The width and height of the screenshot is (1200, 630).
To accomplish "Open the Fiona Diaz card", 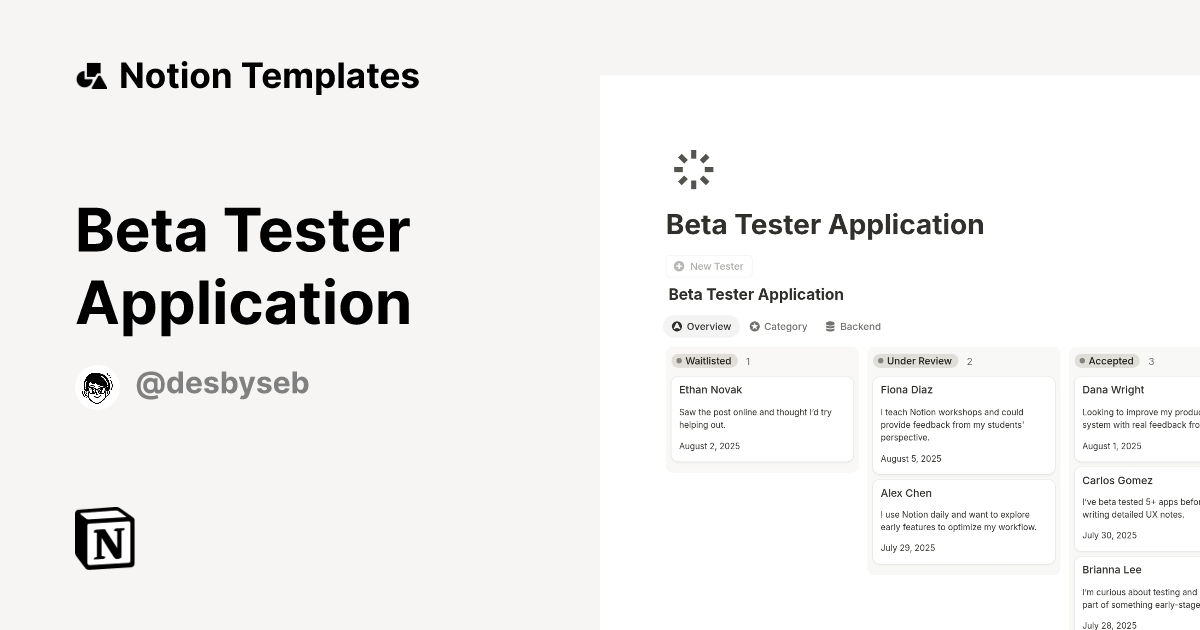I will [x=963, y=424].
